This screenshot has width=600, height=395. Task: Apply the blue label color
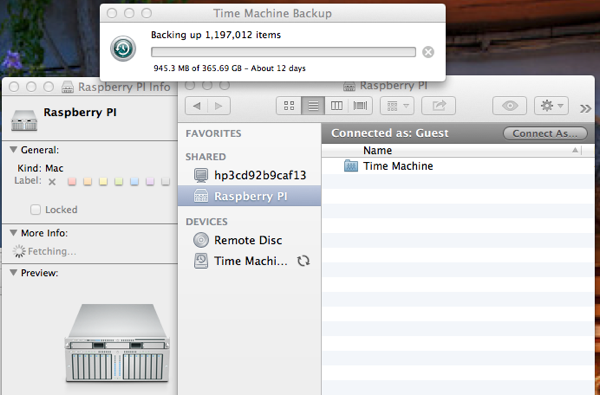(134, 181)
